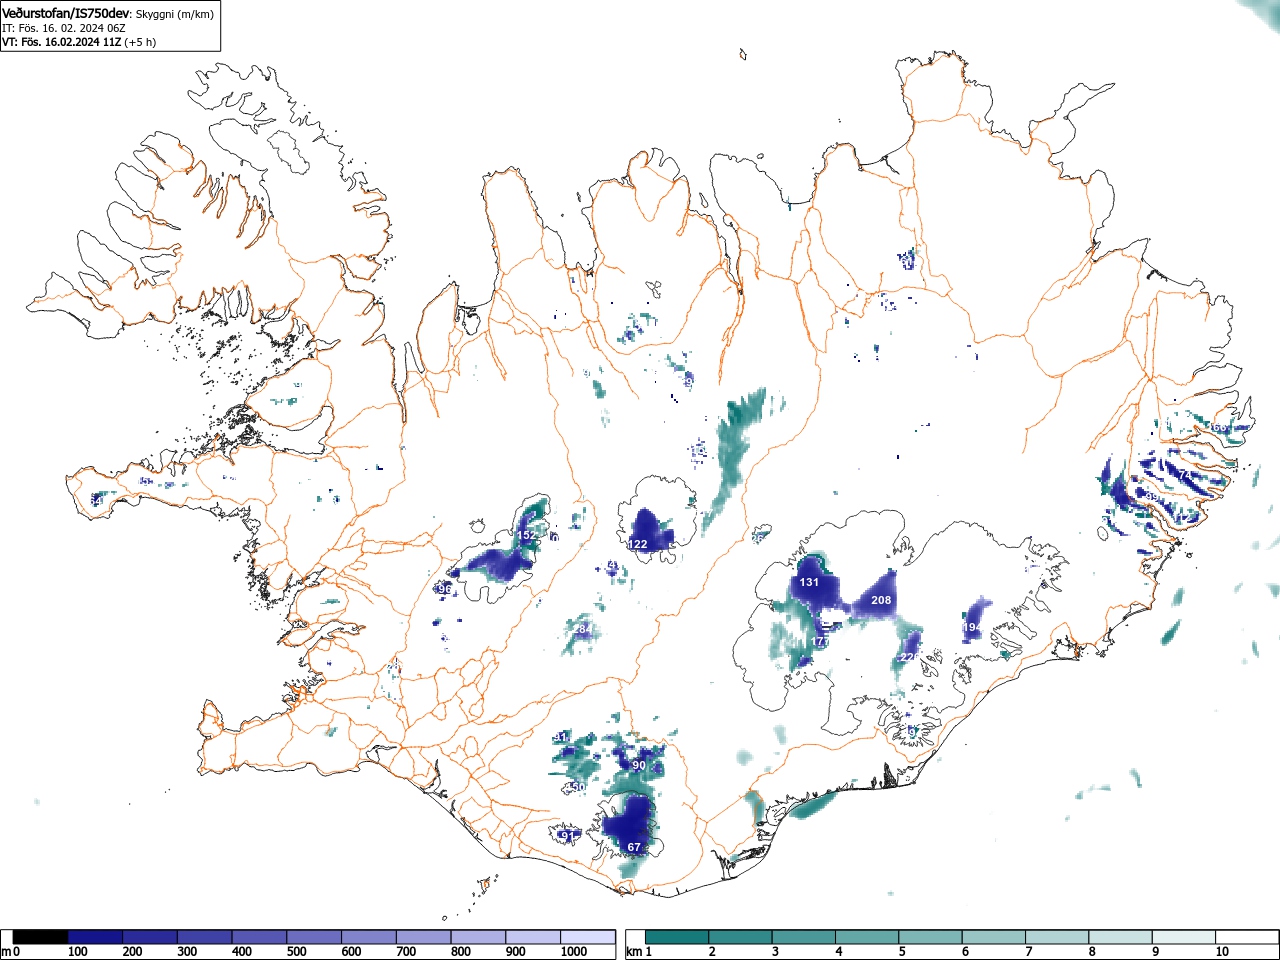Image resolution: width=1280 pixels, height=960 pixels.
Task: Click the 1–2 km dark teal swatch
Action: coord(677,937)
